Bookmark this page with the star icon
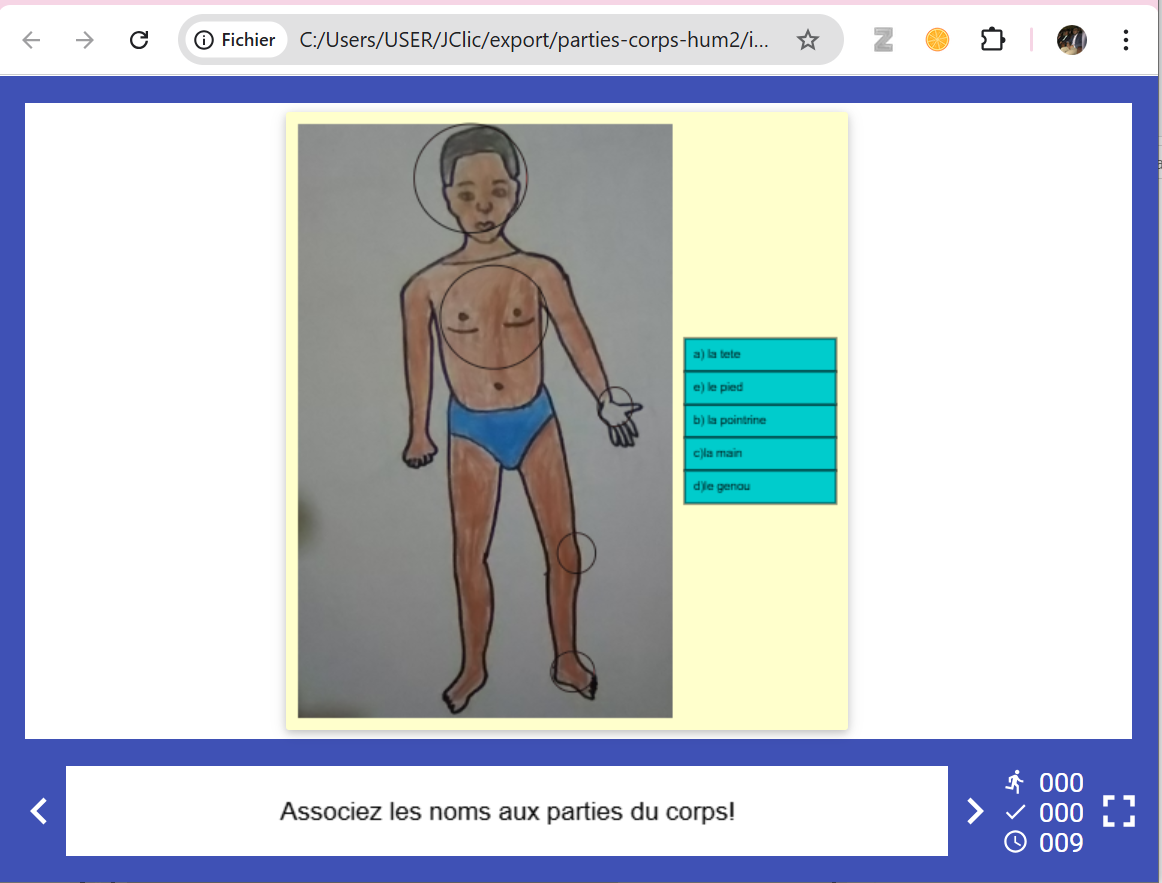The width and height of the screenshot is (1162, 883). [x=807, y=40]
